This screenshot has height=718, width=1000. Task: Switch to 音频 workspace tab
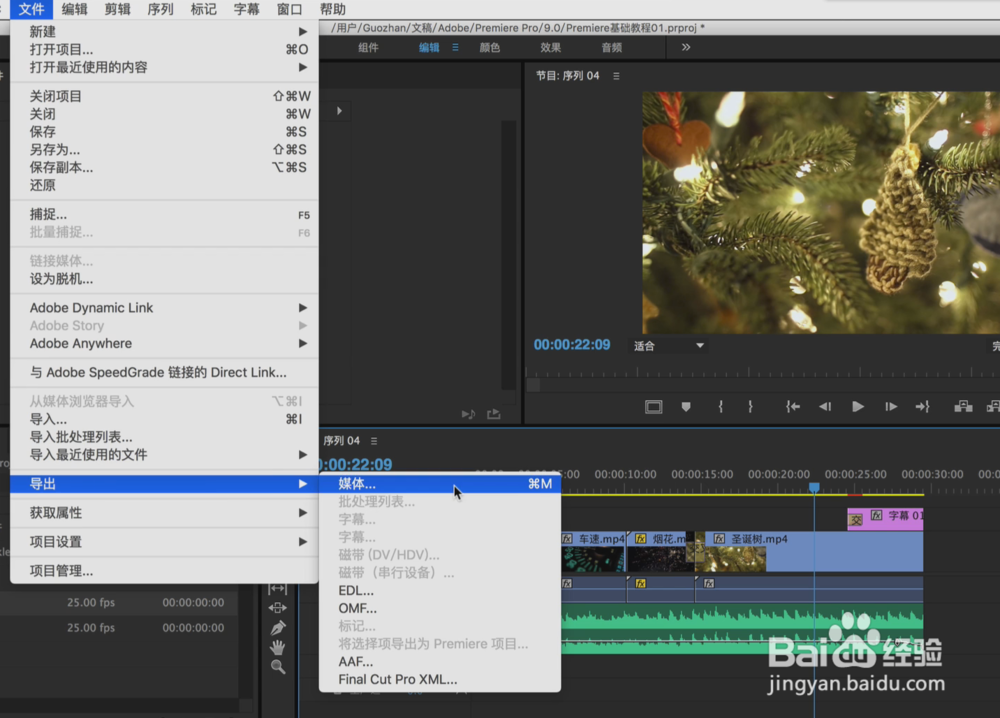click(611, 47)
